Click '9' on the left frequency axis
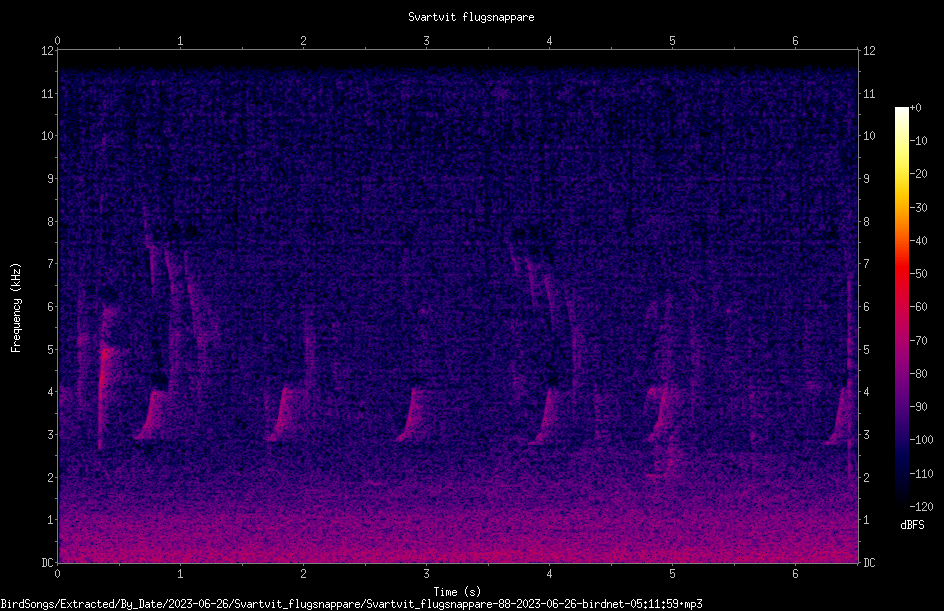944x611 pixels. coord(50,179)
